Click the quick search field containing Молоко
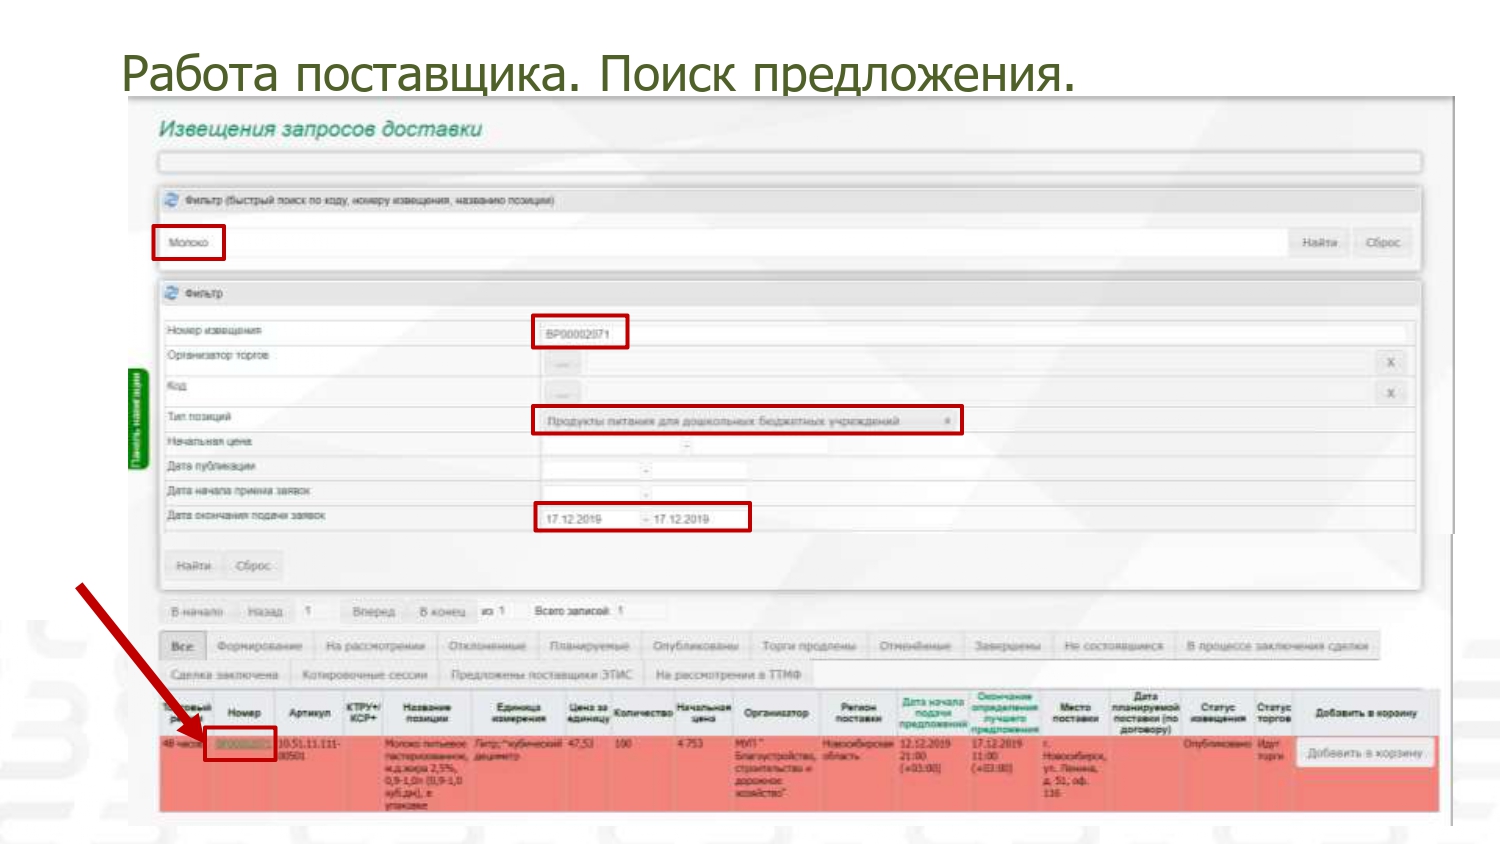 (x=188, y=243)
